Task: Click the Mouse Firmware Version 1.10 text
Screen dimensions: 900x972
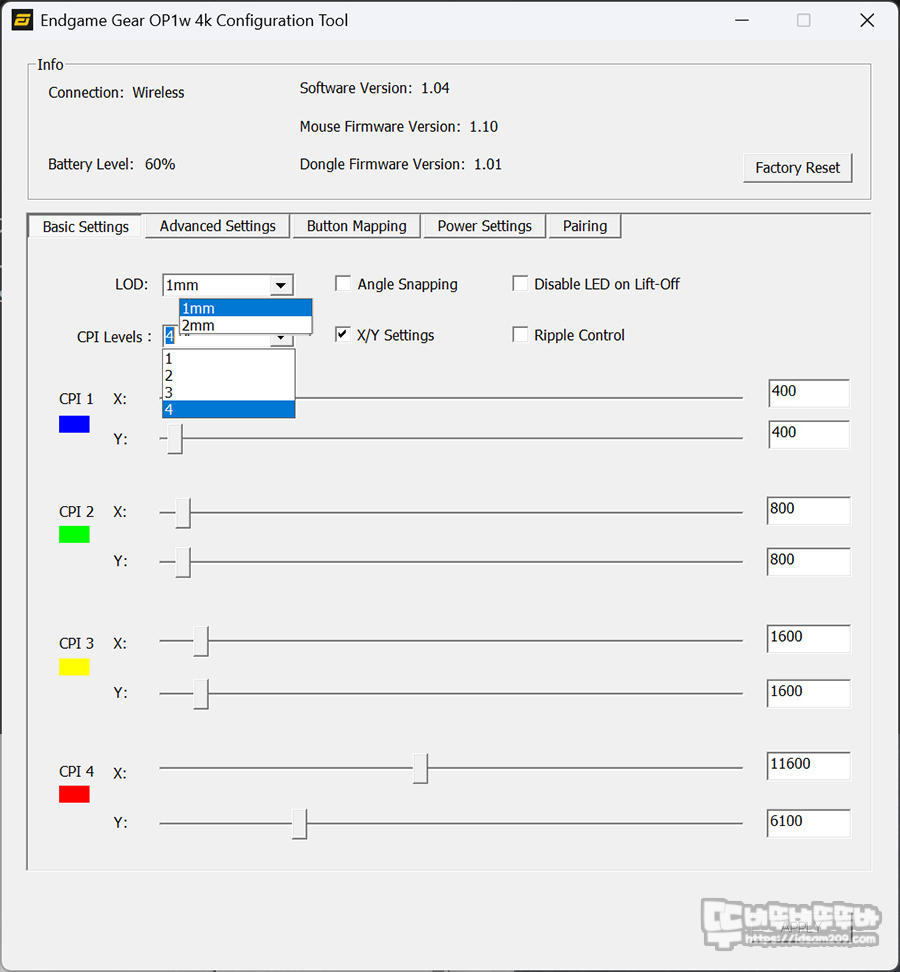Action: tap(399, 126)
